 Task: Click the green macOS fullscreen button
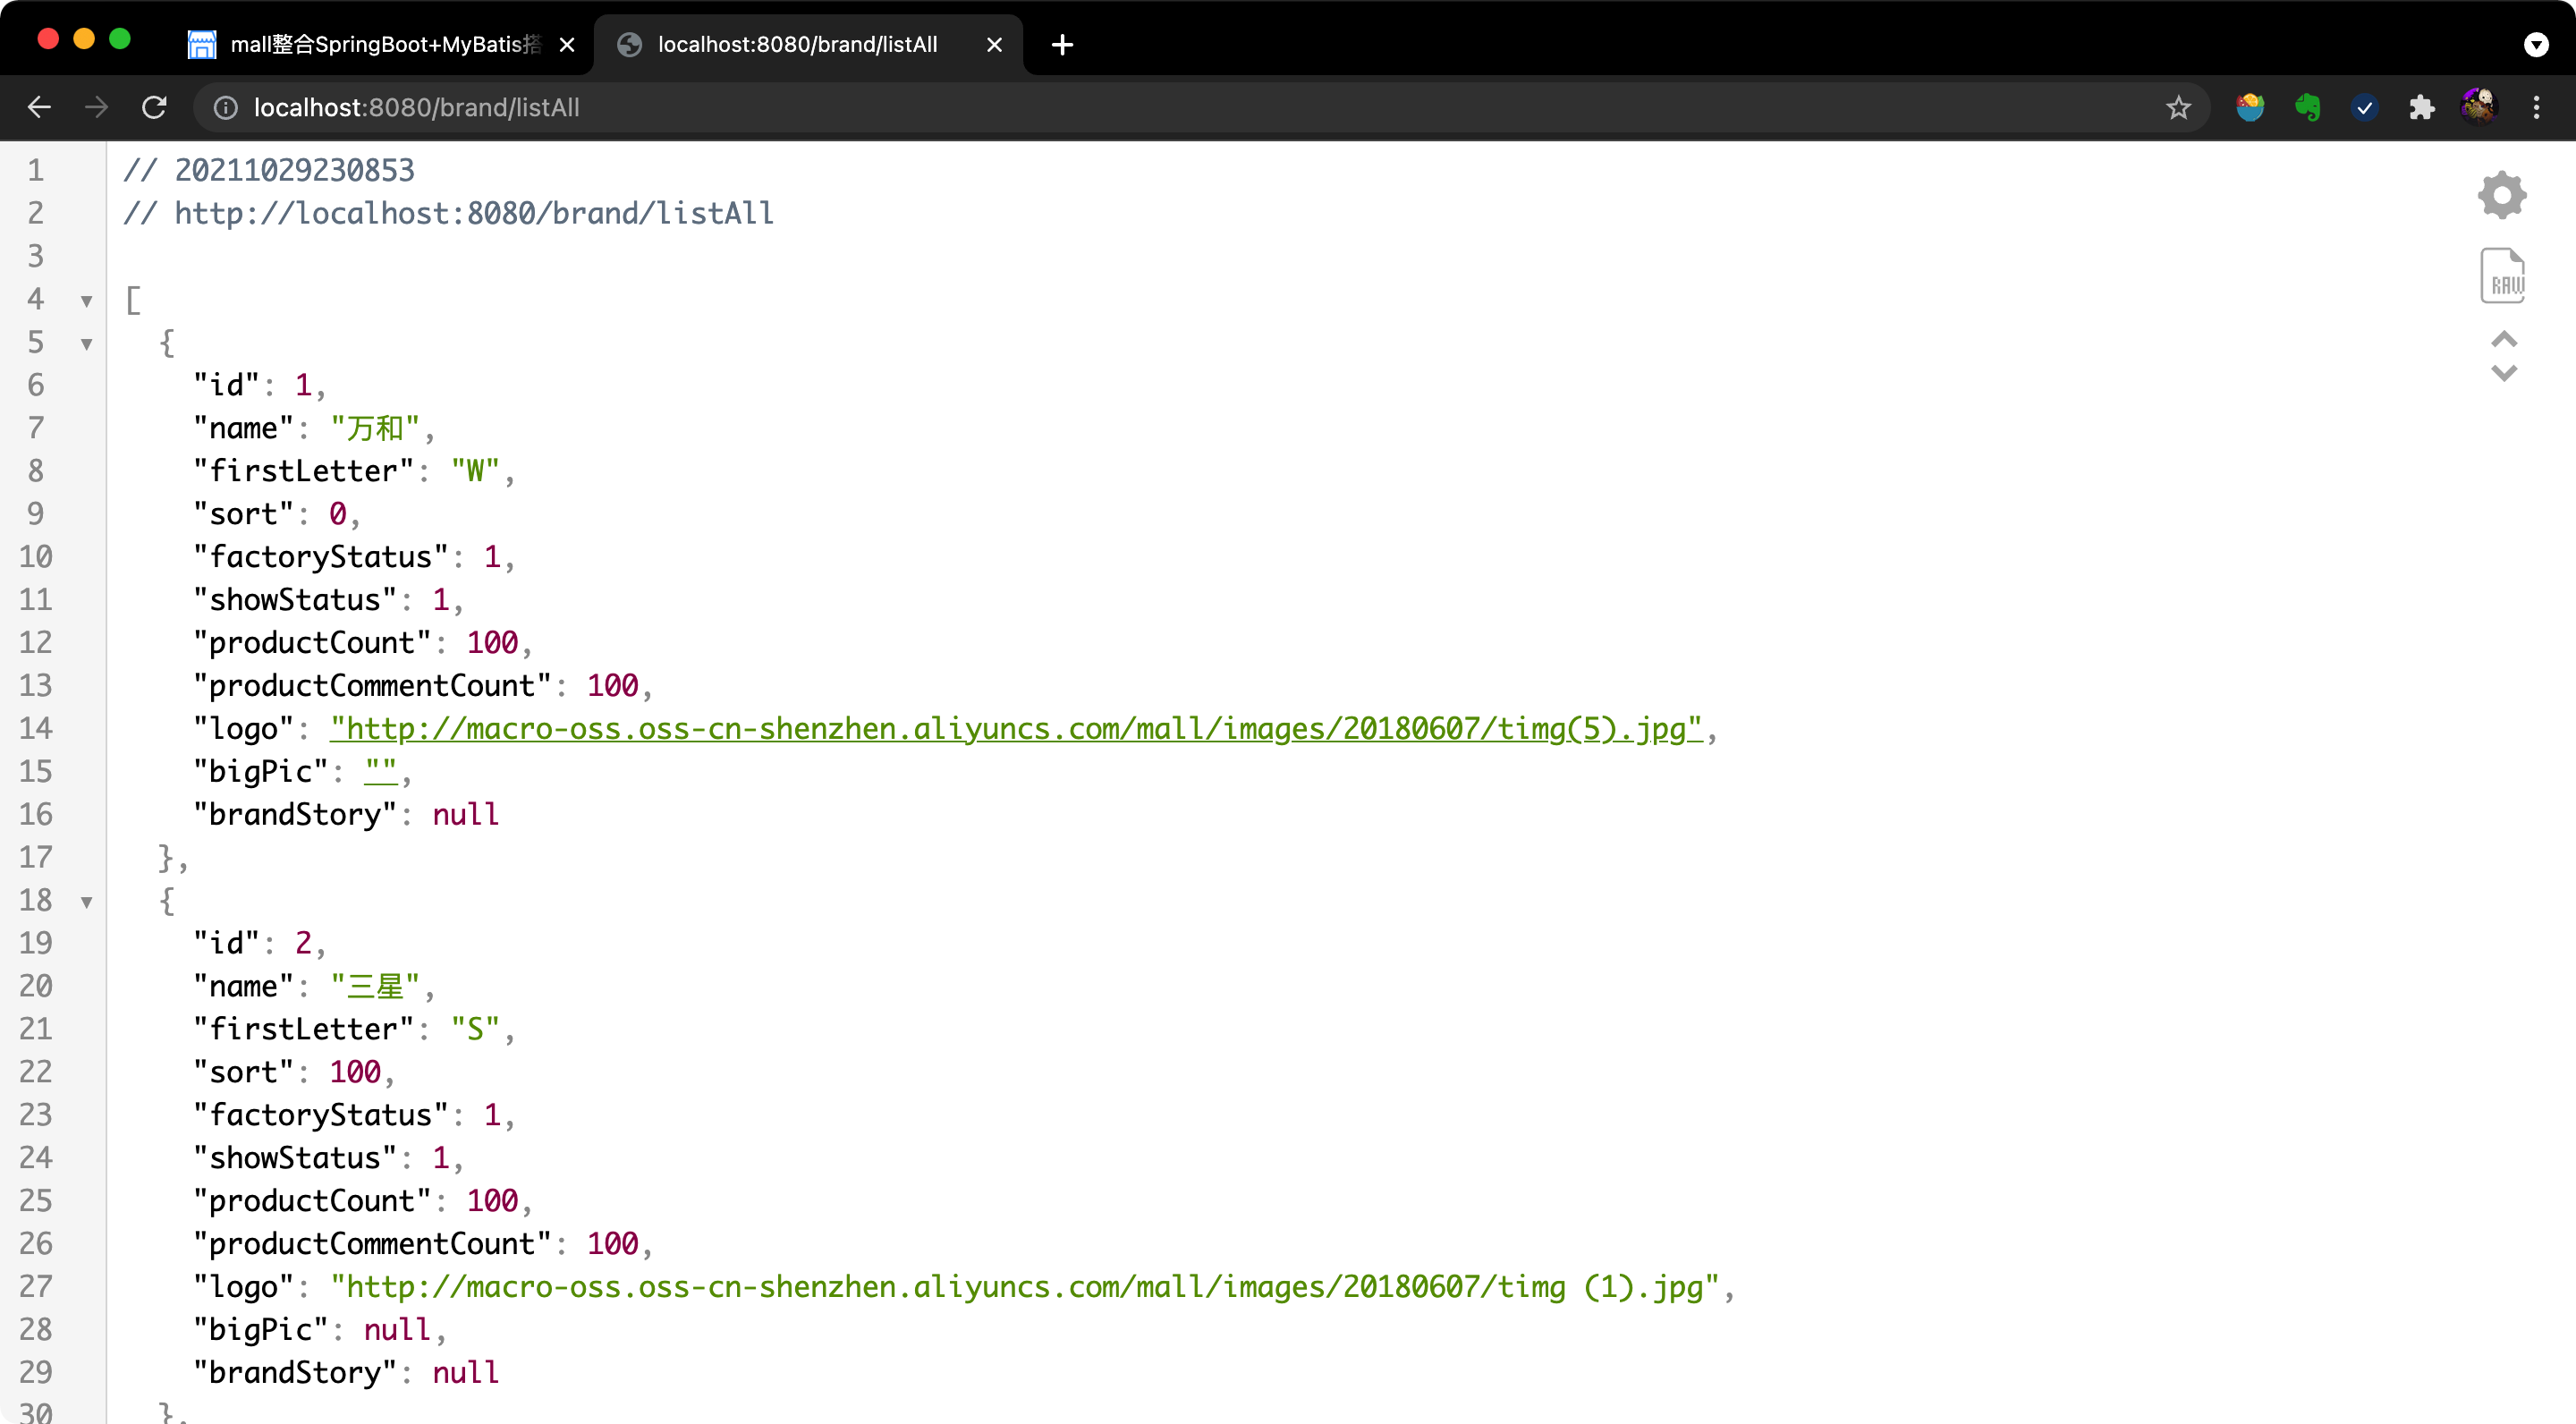[120, 39]
